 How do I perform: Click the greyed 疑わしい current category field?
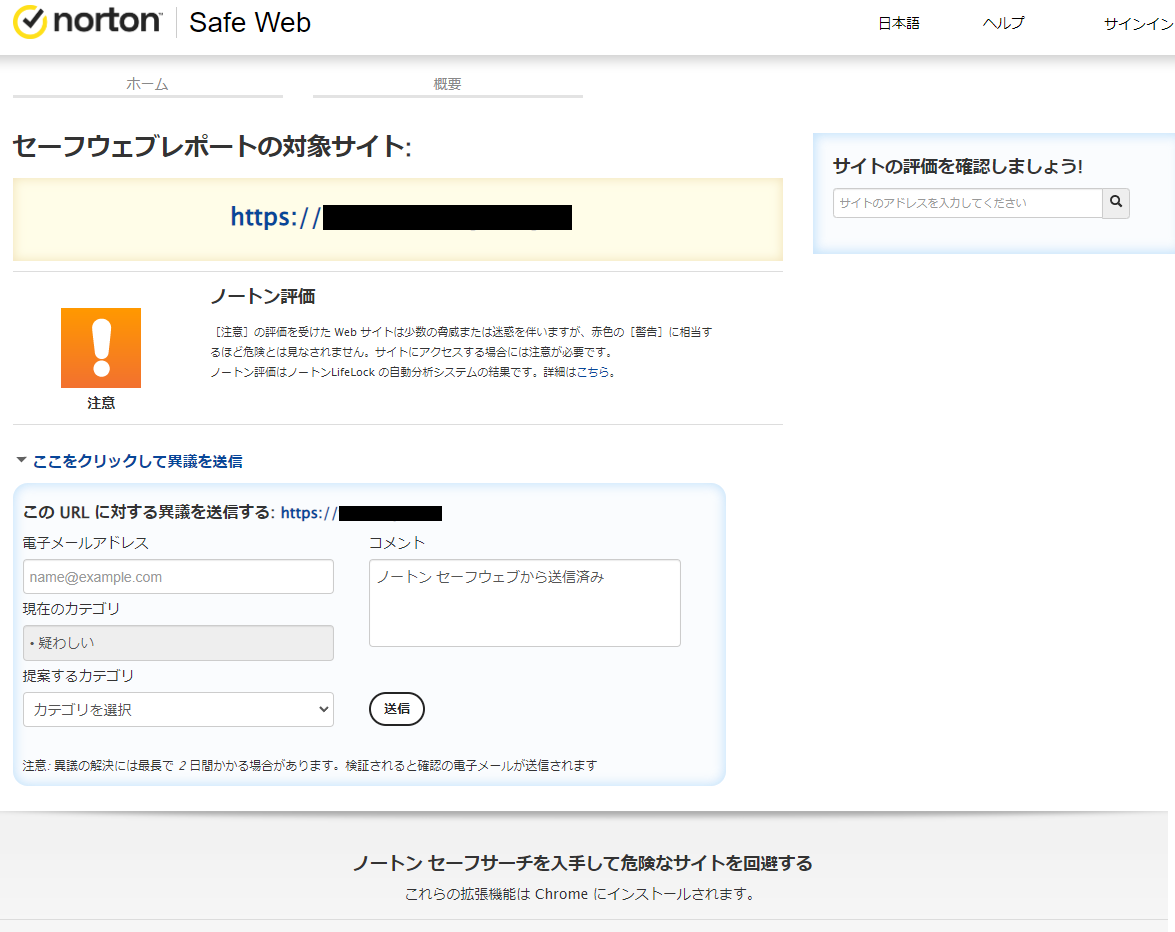pyautogui.click(x=178, y=643)
